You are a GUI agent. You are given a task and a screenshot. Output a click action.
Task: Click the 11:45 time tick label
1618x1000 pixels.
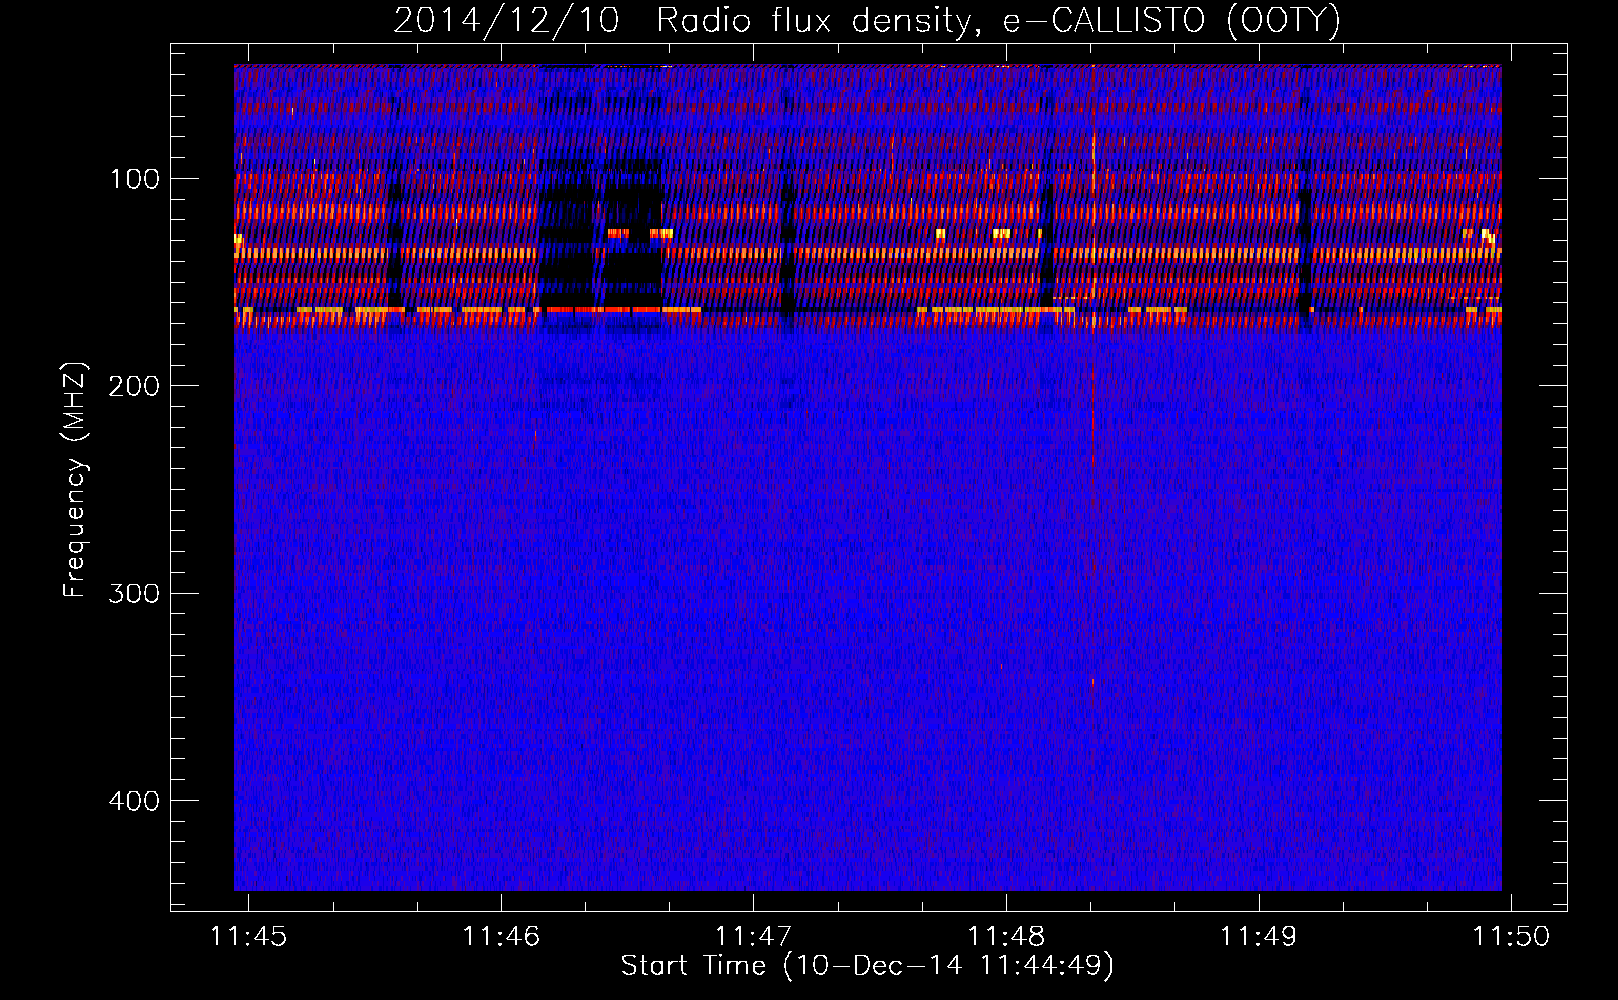[x=248, y=936]
